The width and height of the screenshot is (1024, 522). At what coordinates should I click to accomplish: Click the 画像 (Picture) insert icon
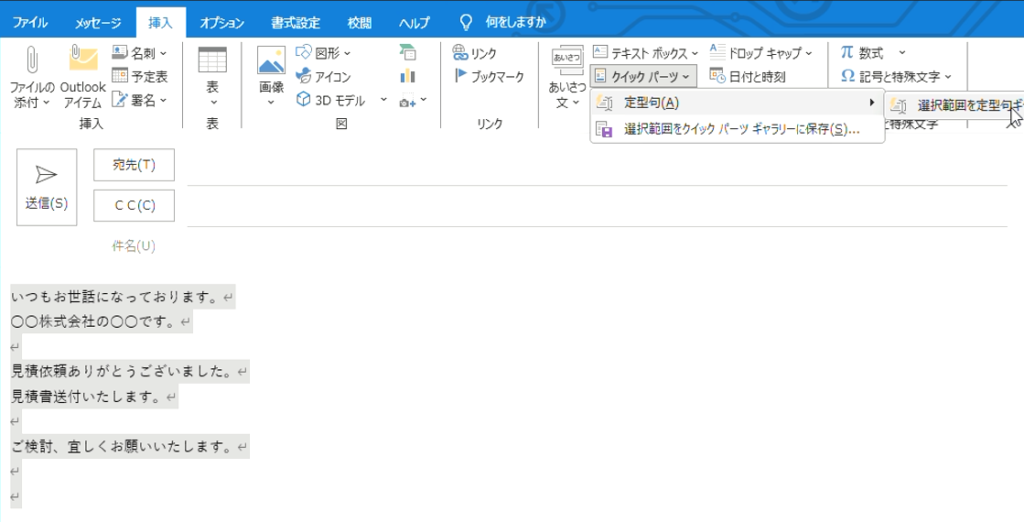271,62
